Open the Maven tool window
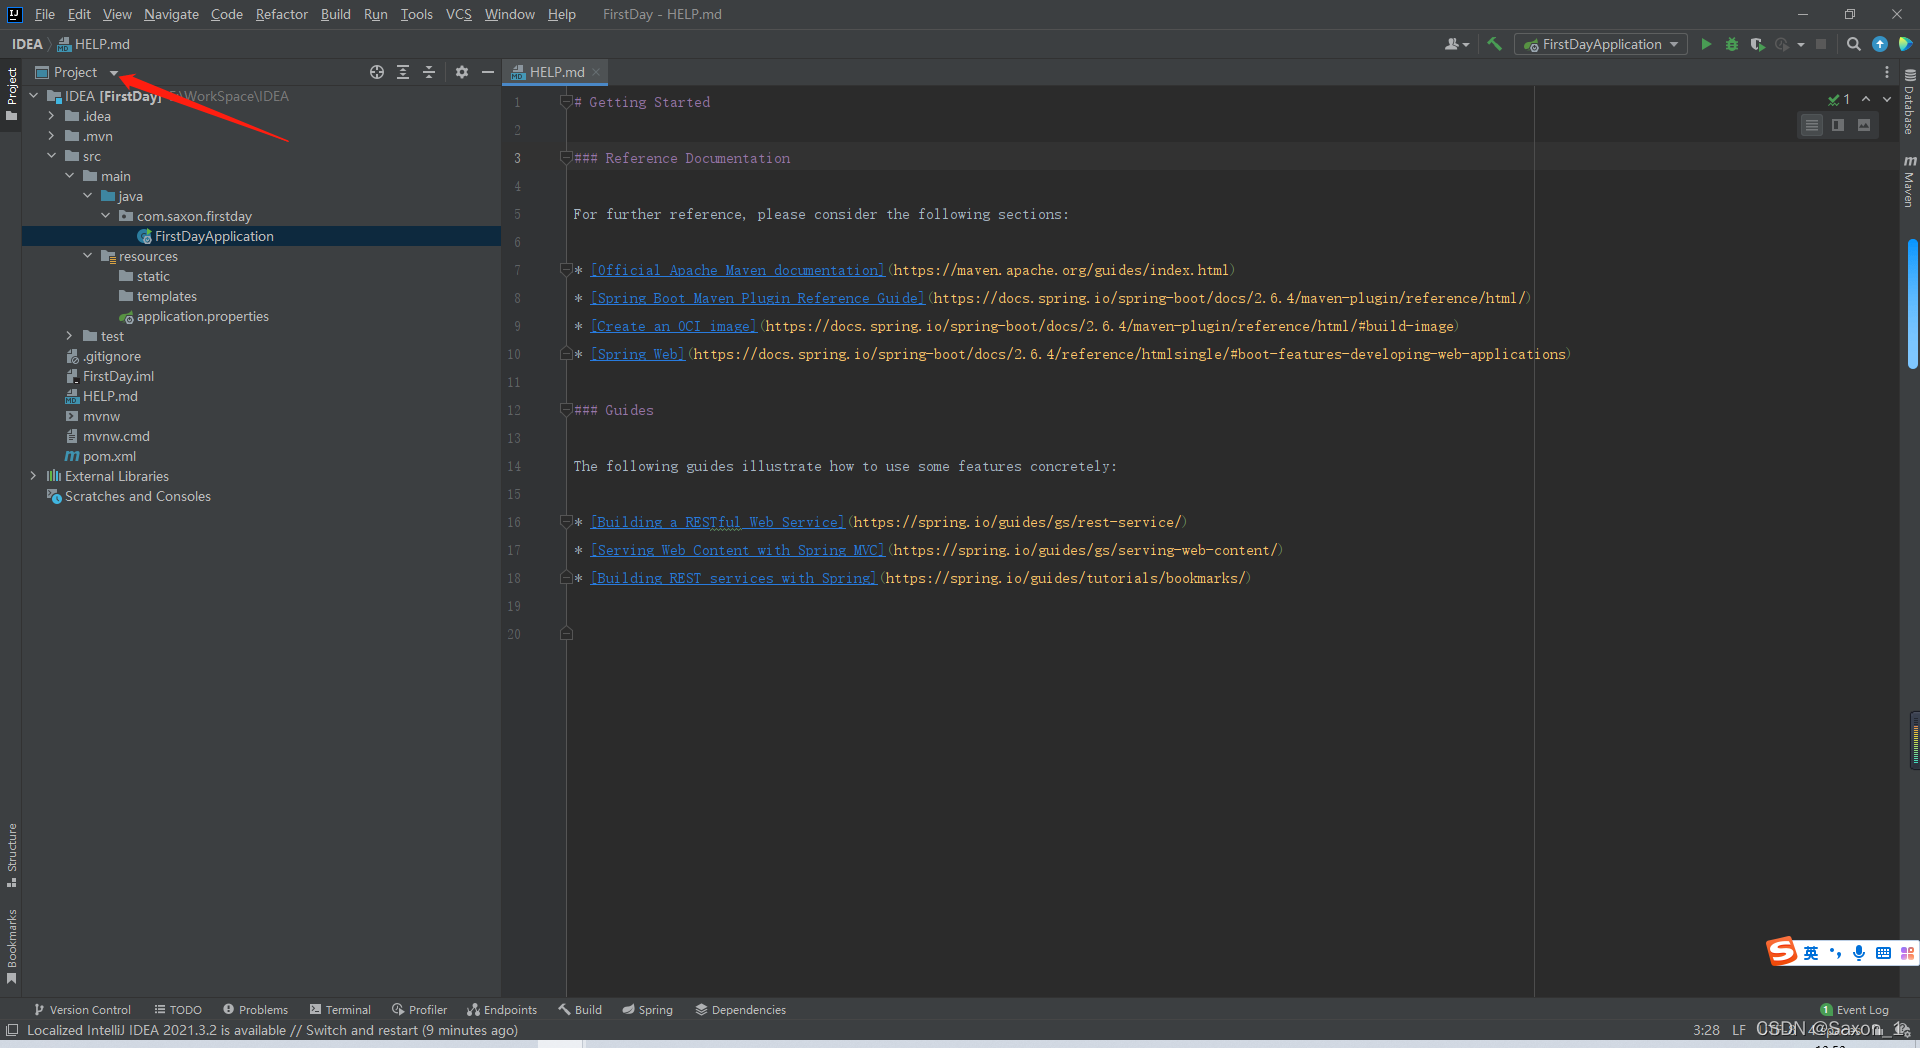Viewport: 1920px width, 1048px height. pyautogui.click(x=1909, y=181)
